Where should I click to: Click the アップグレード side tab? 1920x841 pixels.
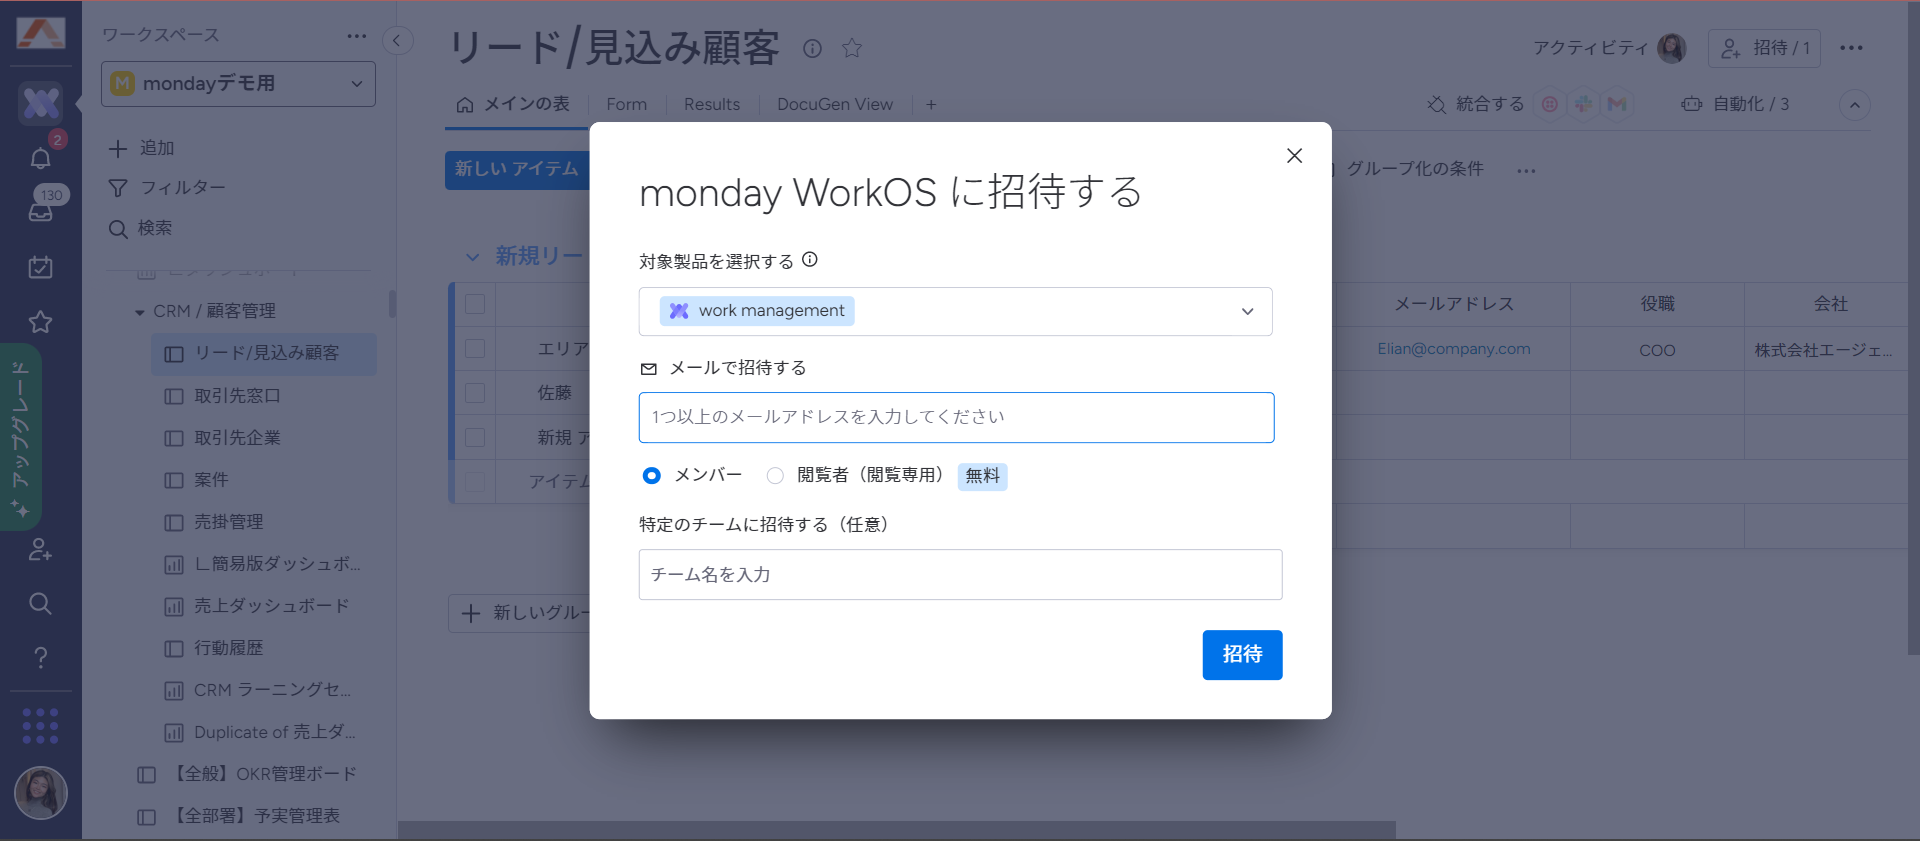(x=20, y=438)
